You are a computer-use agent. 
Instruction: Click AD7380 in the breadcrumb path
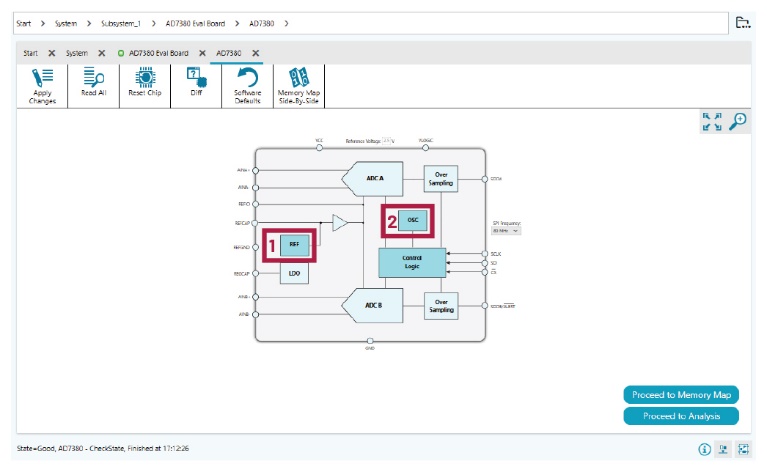coord(262,23)
